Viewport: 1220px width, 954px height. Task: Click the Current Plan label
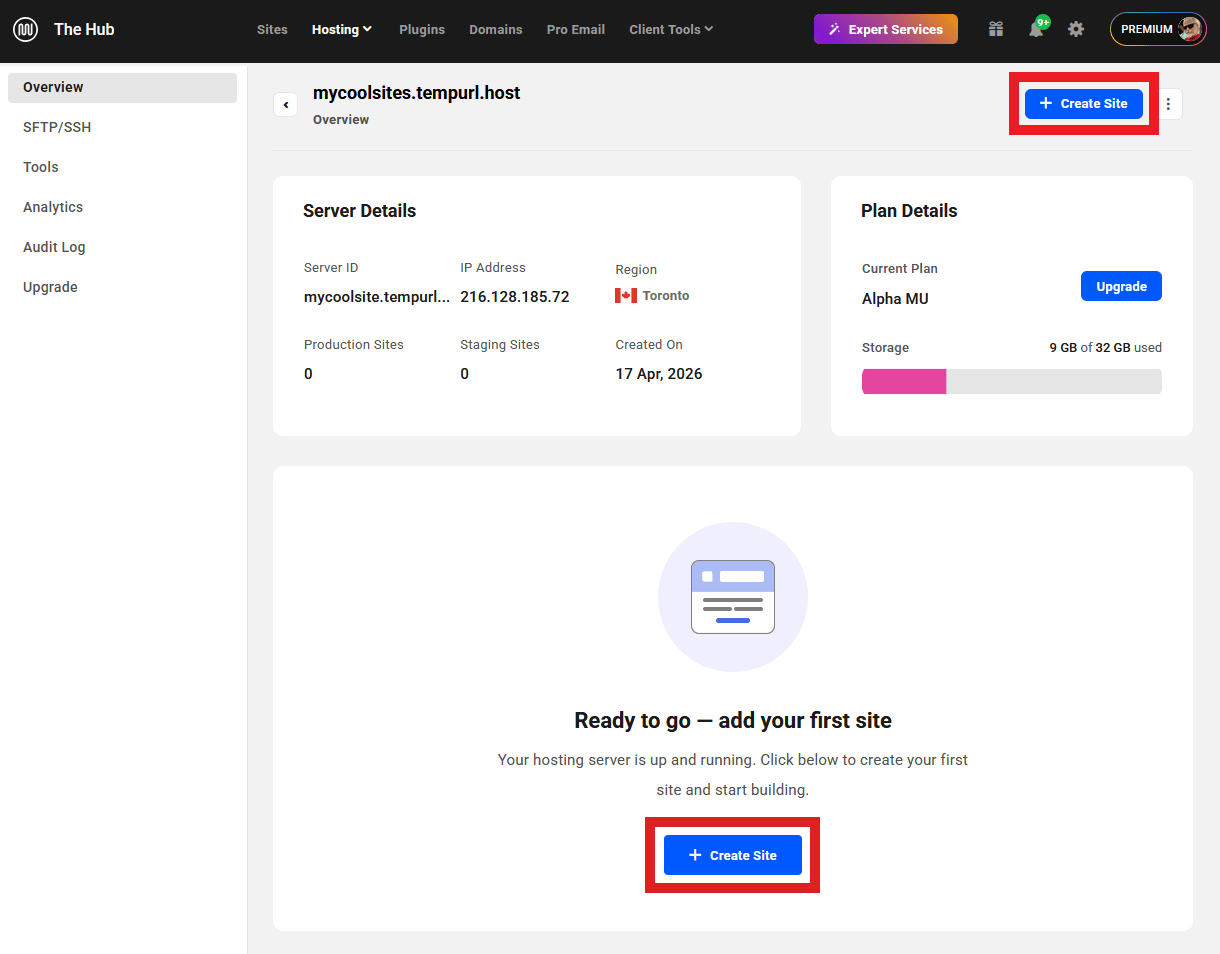[x=900, y=269]
